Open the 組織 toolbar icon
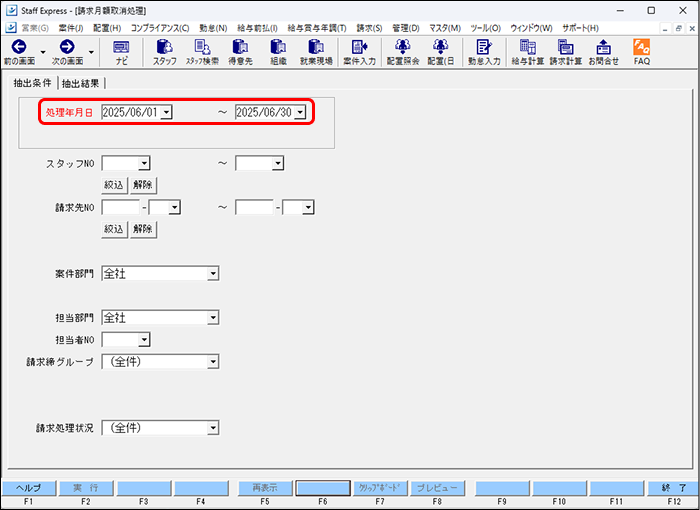 (x=278, y=52)
